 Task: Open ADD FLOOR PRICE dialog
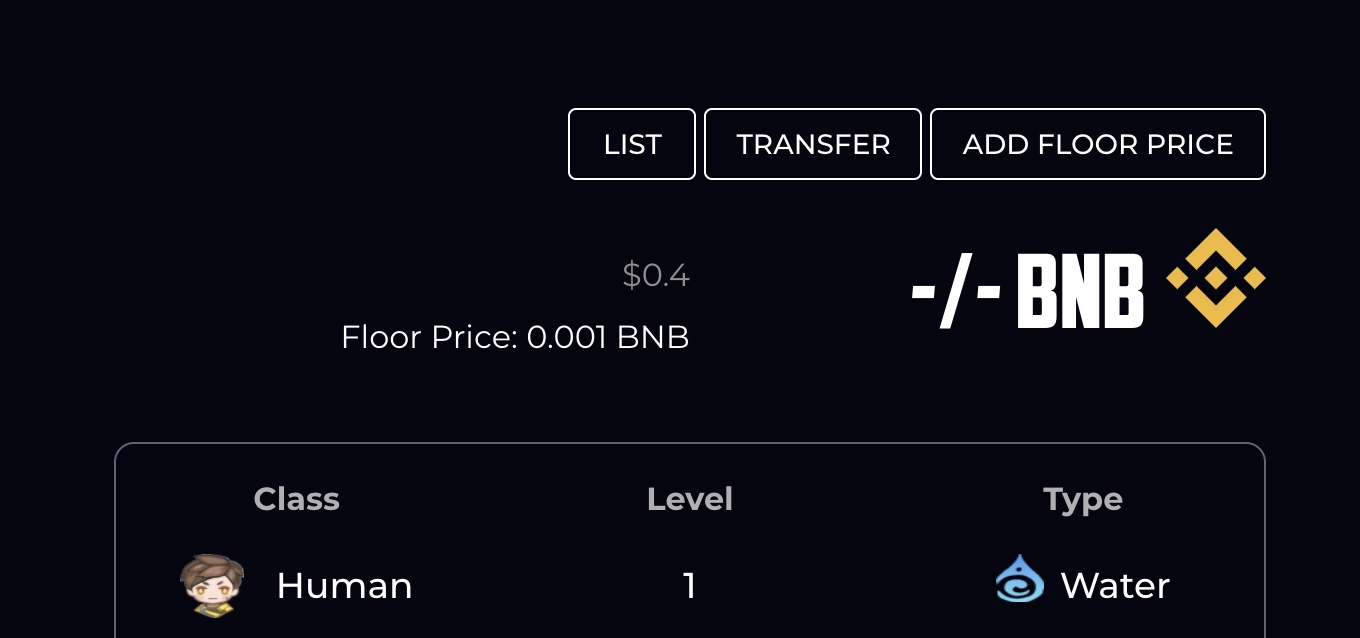coord(1097,144)
